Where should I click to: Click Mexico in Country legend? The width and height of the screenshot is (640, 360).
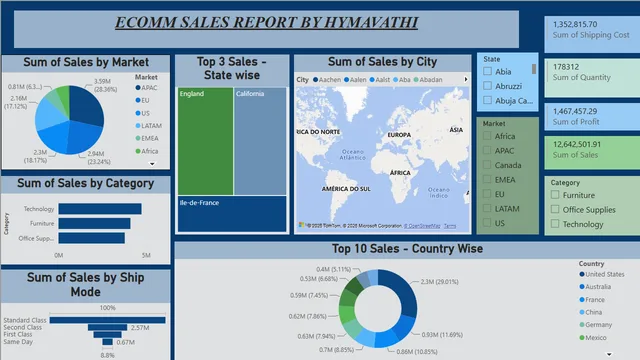pos(593,338)
